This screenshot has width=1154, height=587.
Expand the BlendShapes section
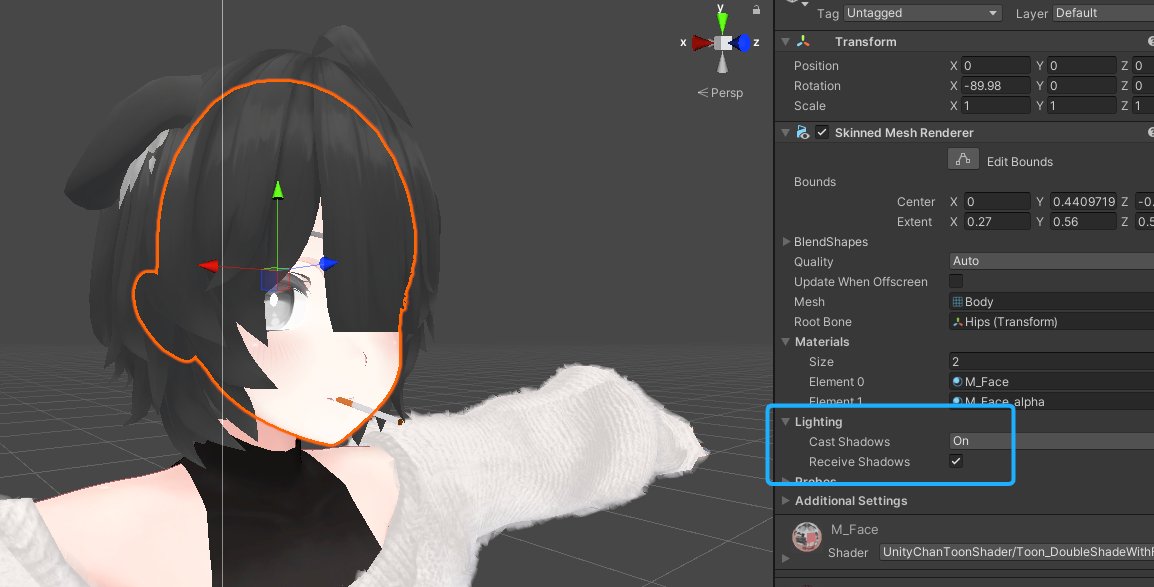pos(786,241)
